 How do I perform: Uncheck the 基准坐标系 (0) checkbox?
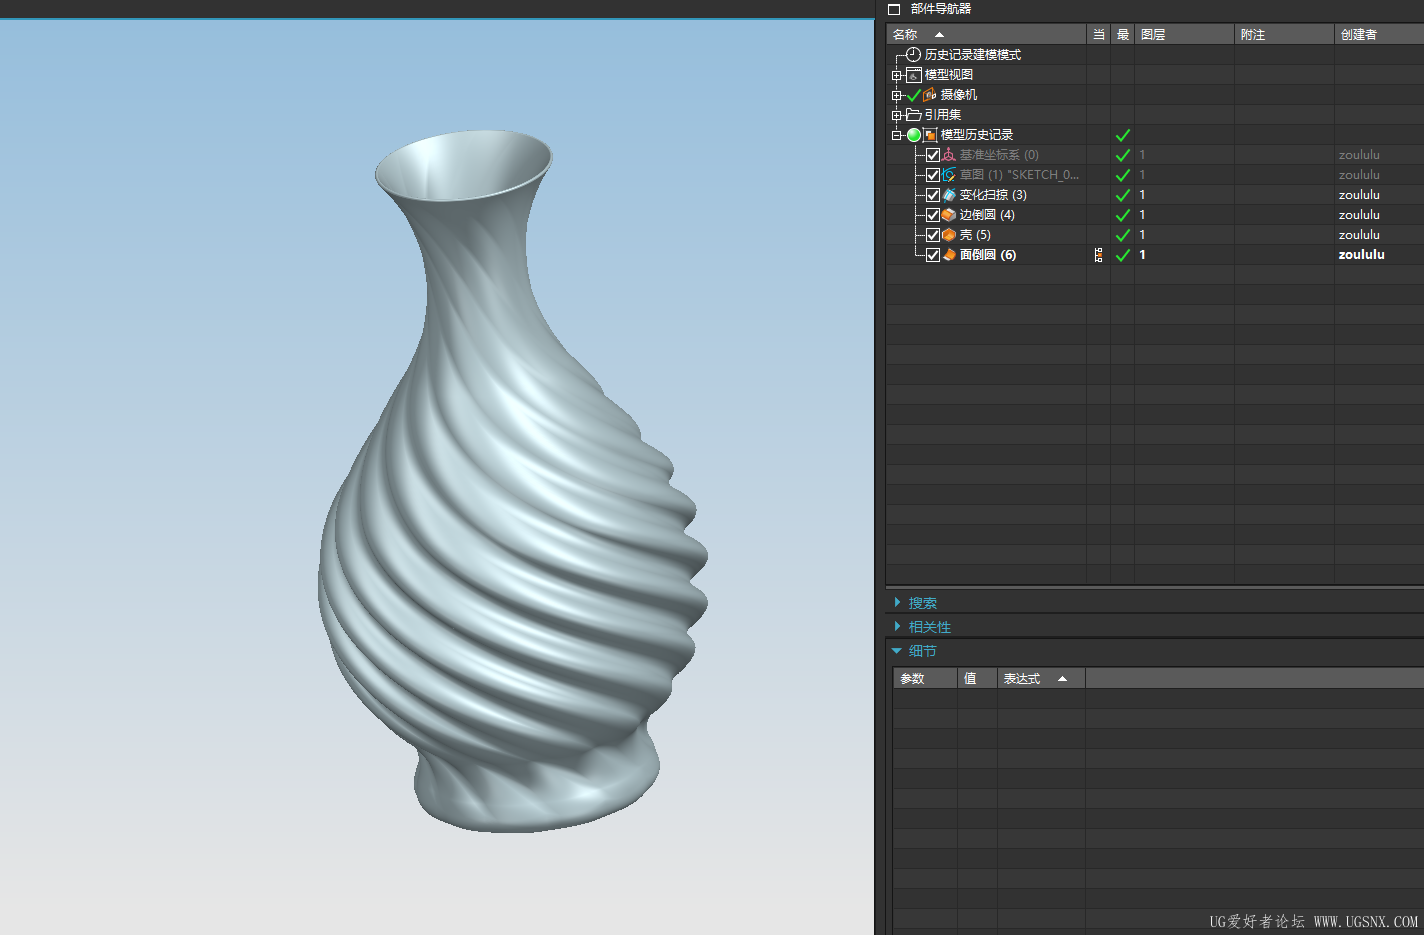(x=933, y=155)
